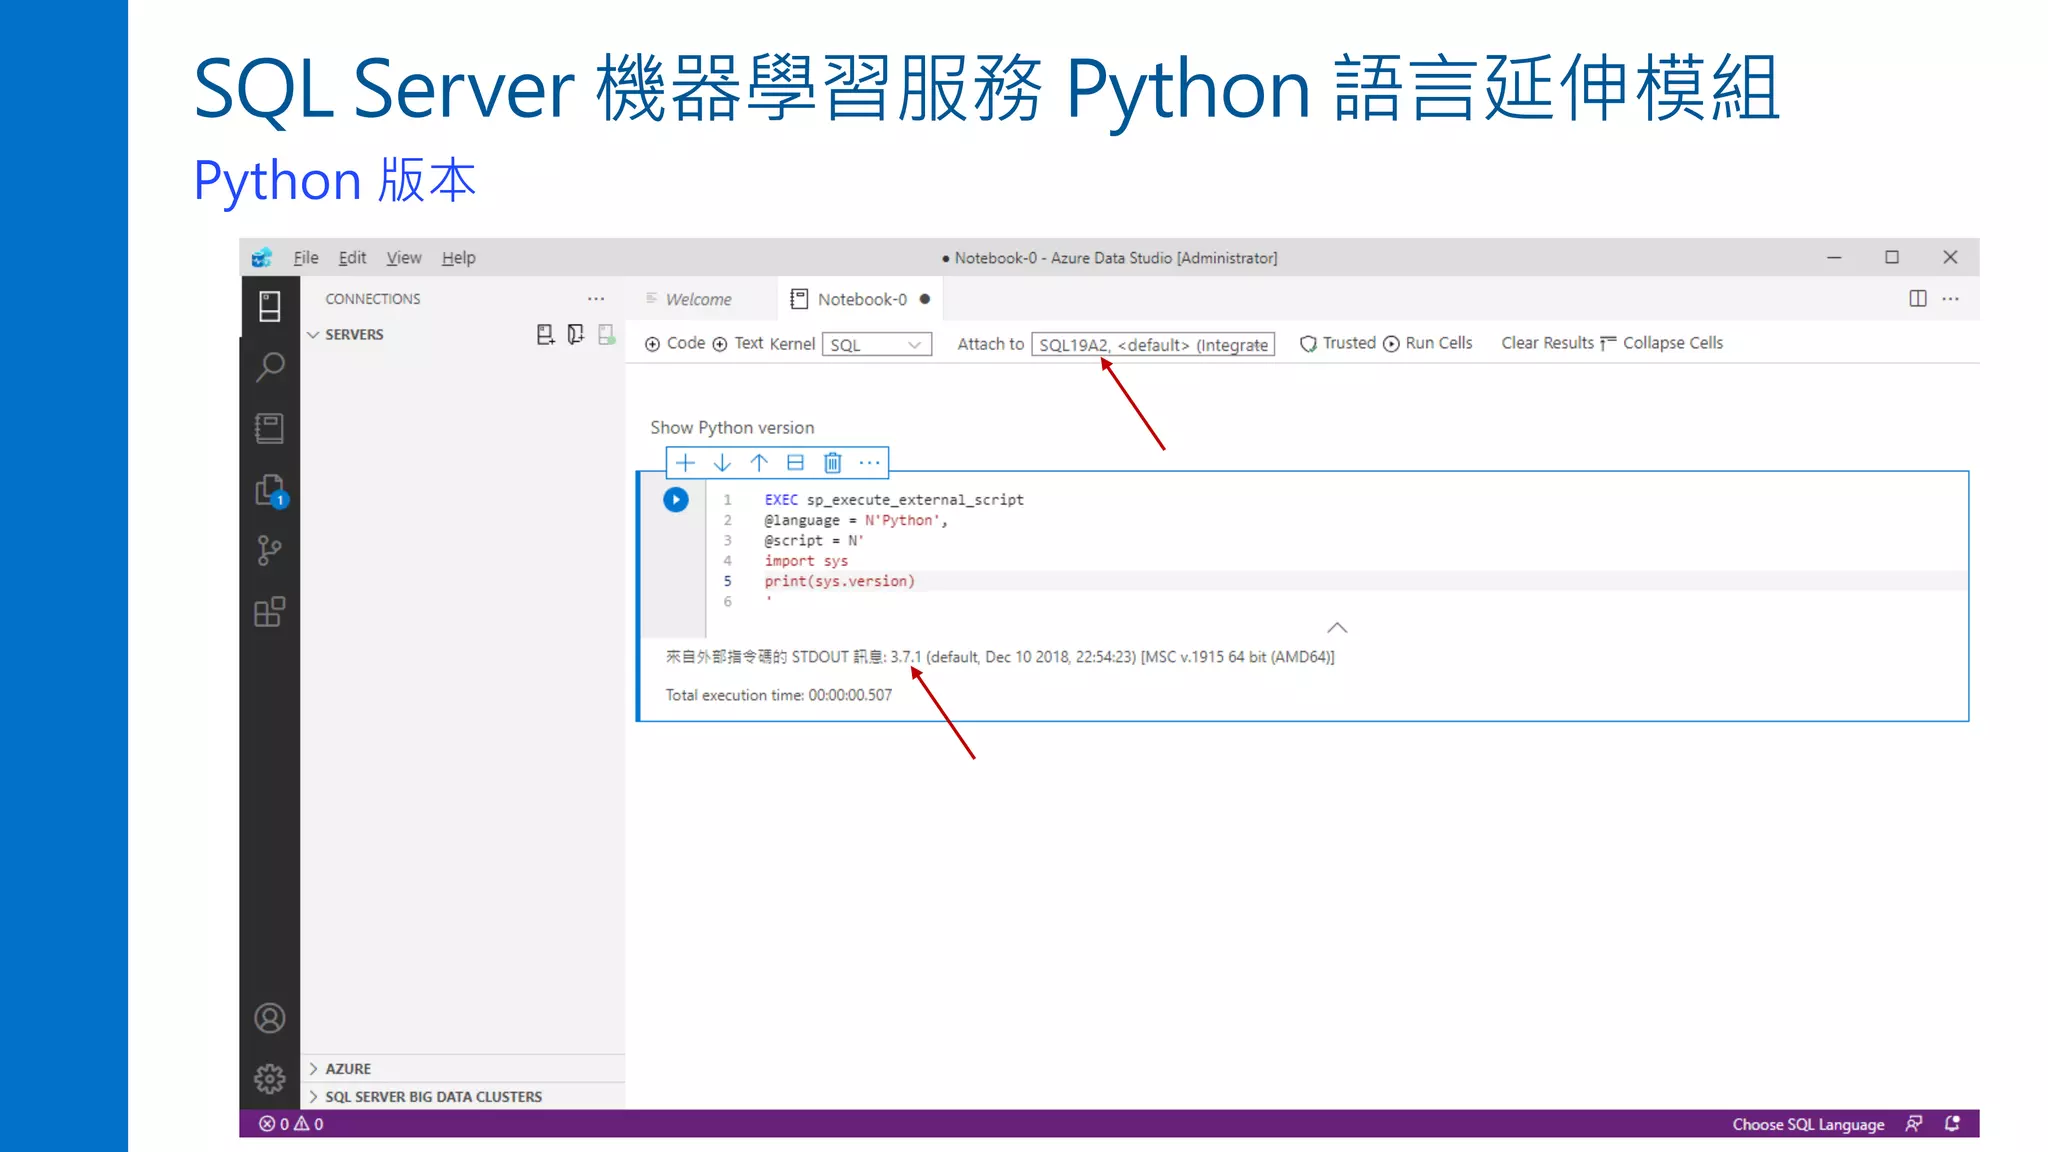Toggle the Trusted notebook state

click(x=1337, y=343)
